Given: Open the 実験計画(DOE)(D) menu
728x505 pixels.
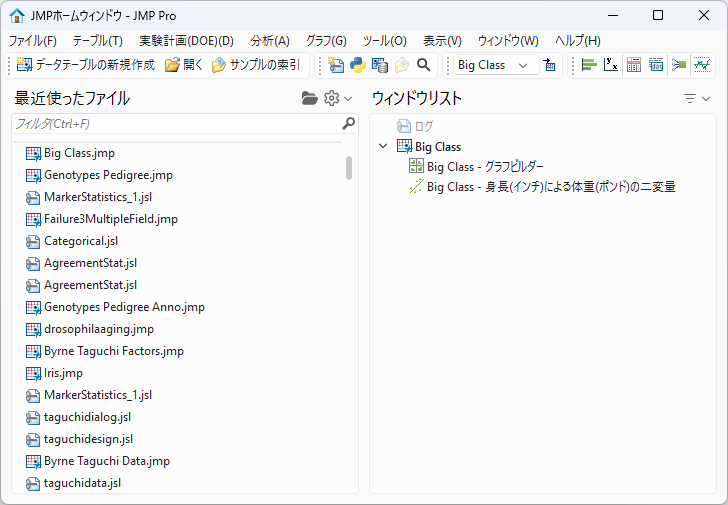Looking at the screenshot, I should point(187,41).
